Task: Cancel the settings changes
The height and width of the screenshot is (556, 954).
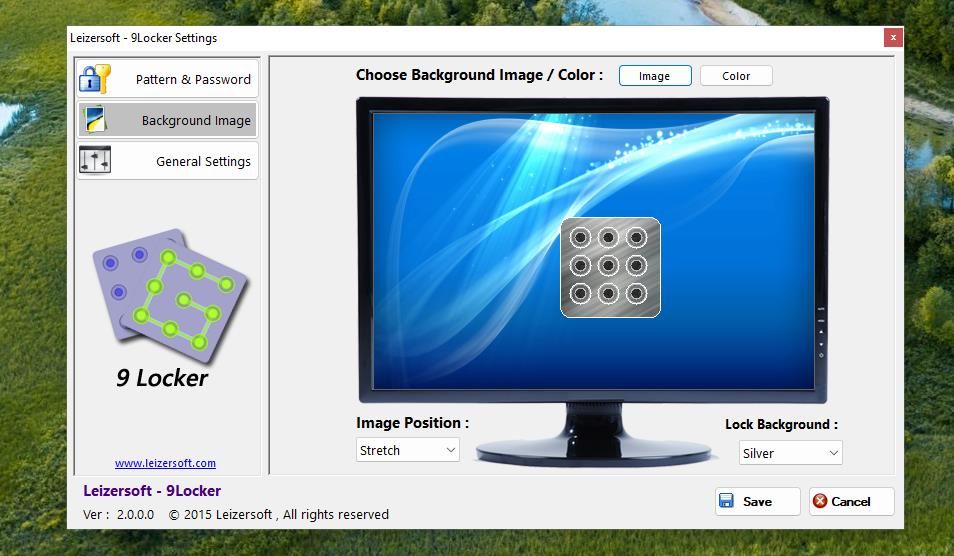Action: pos(851,501)
